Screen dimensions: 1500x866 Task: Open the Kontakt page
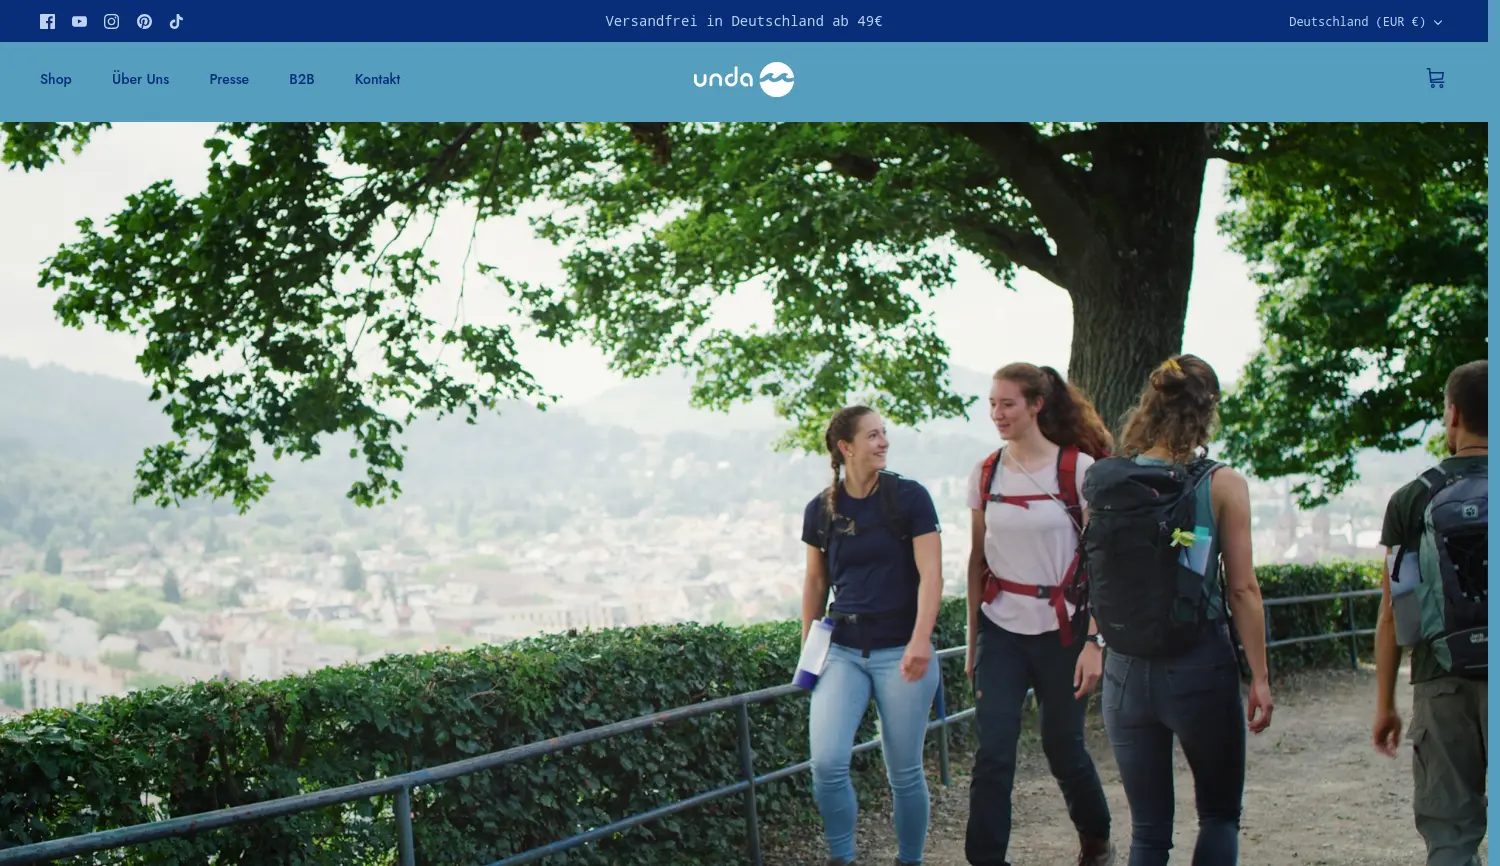377,79
